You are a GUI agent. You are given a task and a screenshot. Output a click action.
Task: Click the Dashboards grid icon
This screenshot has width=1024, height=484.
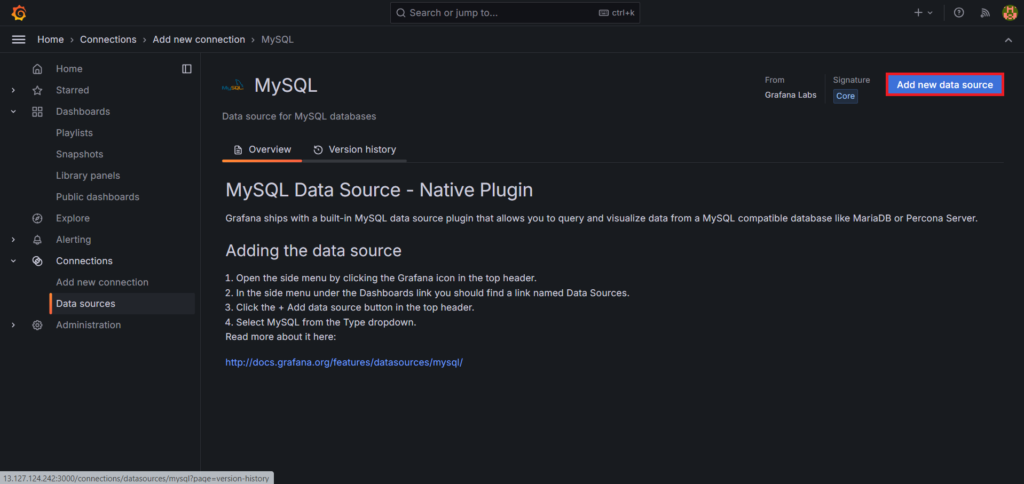click(37, 112)
